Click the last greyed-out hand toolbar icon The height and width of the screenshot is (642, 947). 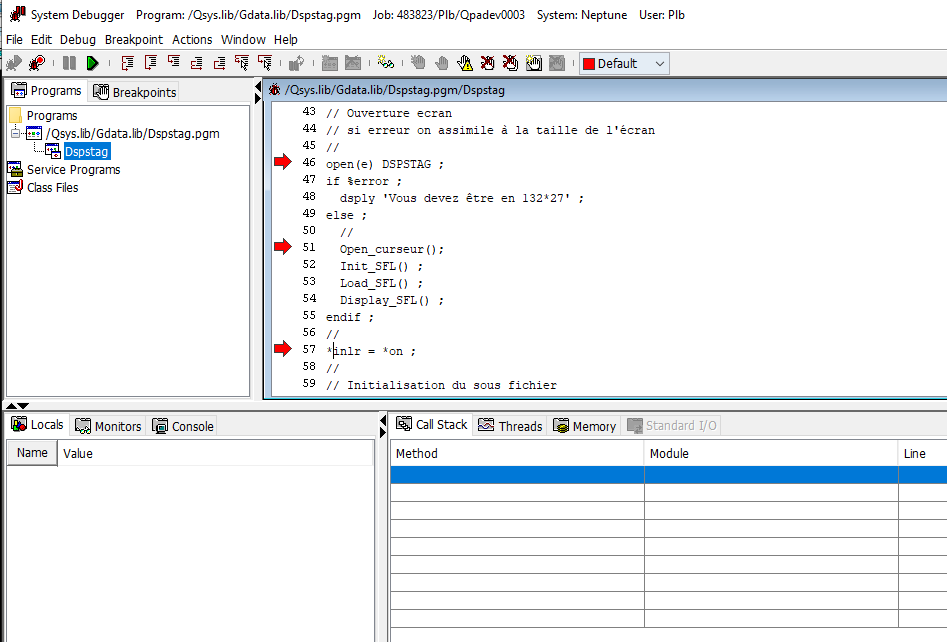pos(557,63)
